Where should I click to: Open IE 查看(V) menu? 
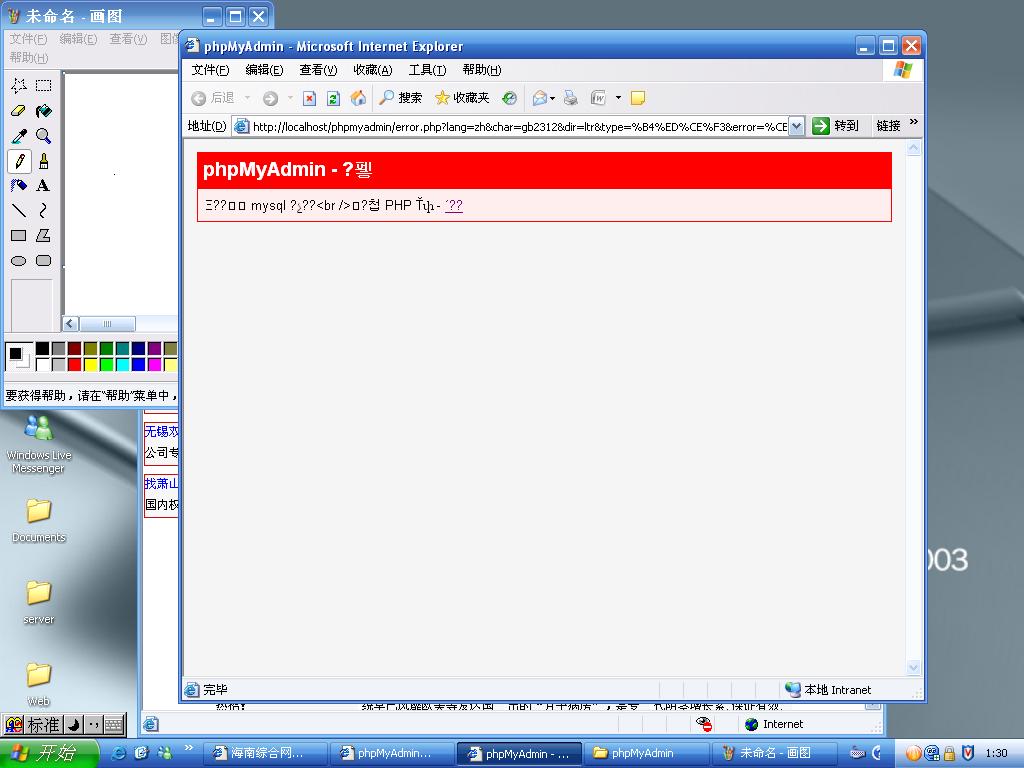coord(318,70)
